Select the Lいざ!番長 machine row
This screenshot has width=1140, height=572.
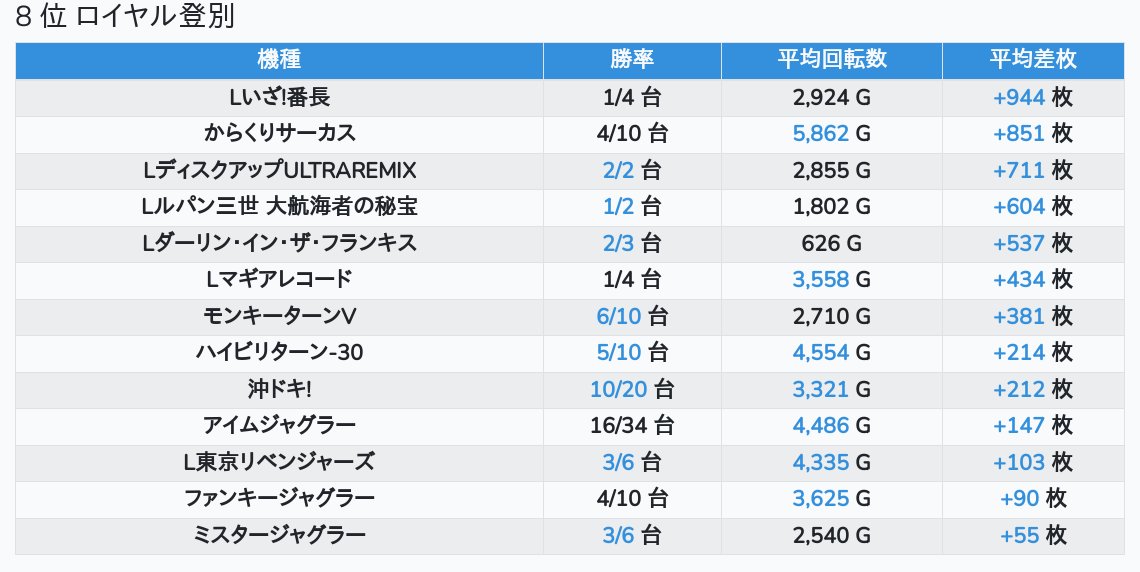point(279,97)
